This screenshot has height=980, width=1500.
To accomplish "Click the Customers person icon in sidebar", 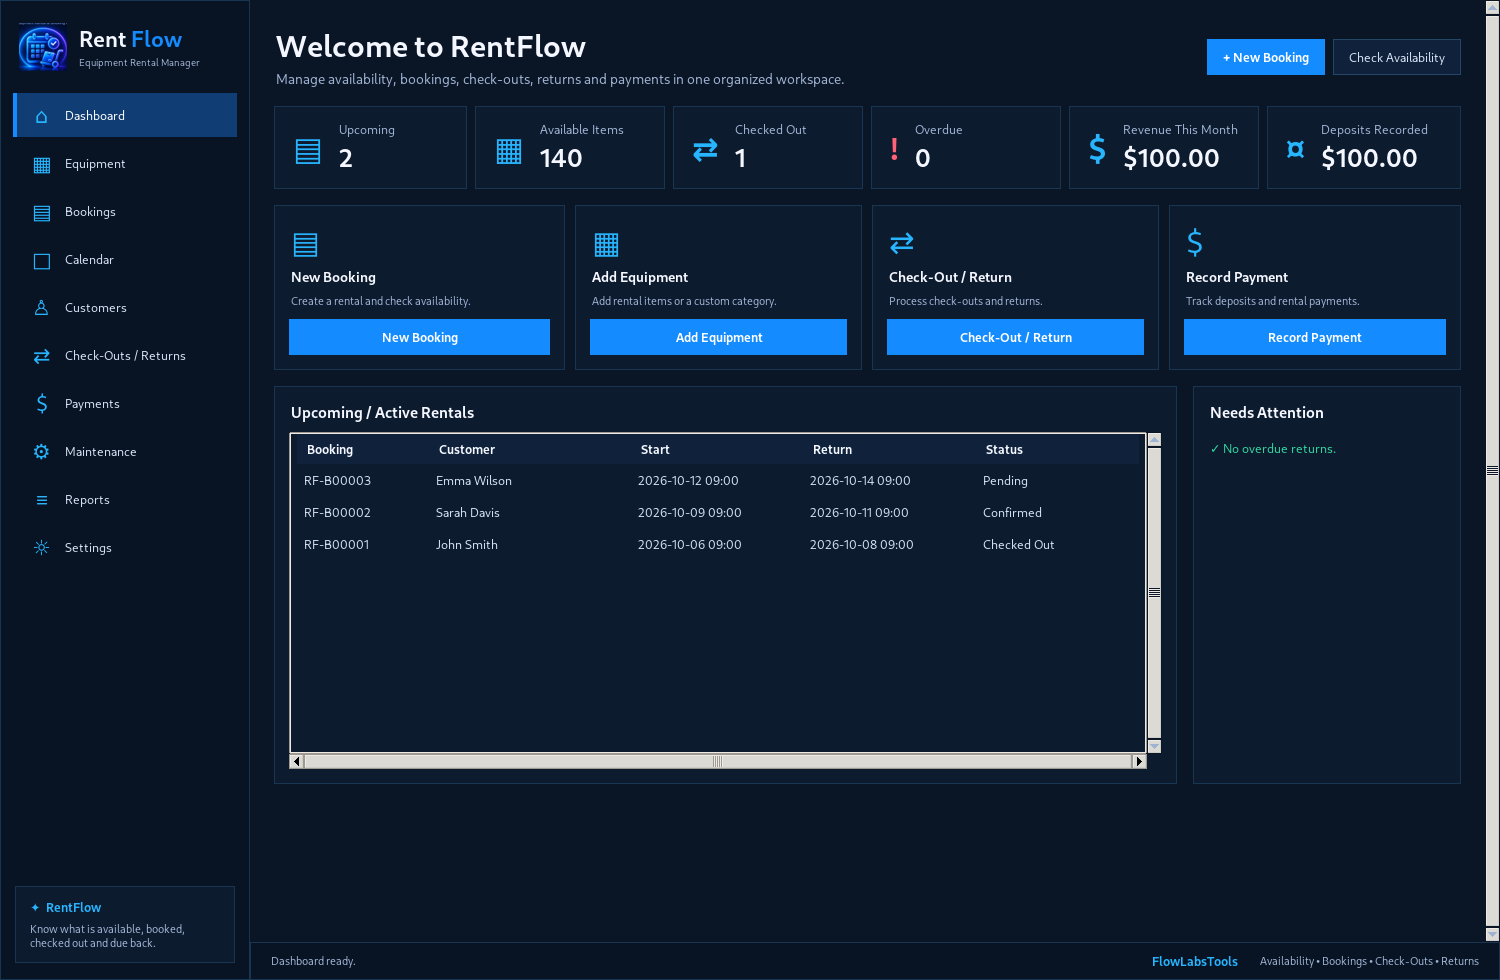I will [41, 308].
